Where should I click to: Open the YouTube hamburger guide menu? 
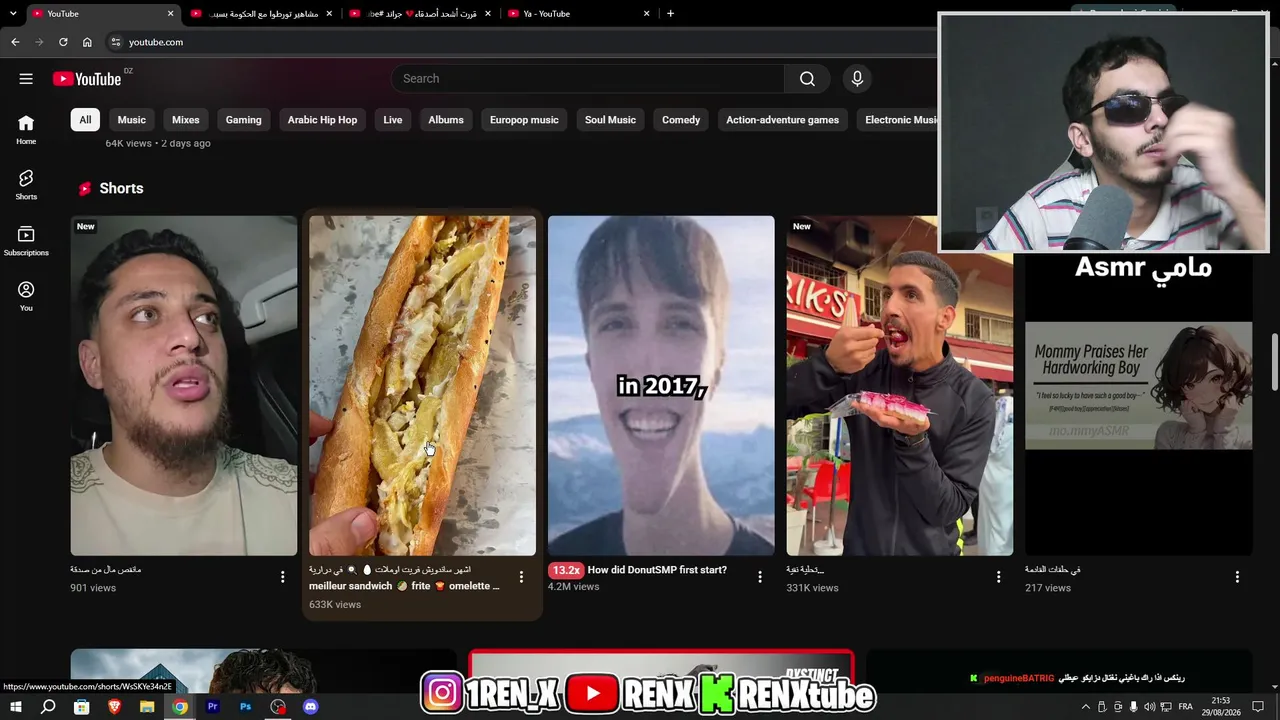26,79
